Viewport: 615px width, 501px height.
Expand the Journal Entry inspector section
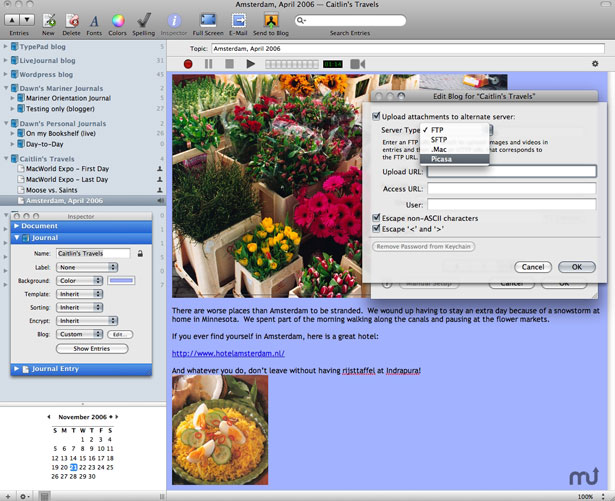point(16,369)
